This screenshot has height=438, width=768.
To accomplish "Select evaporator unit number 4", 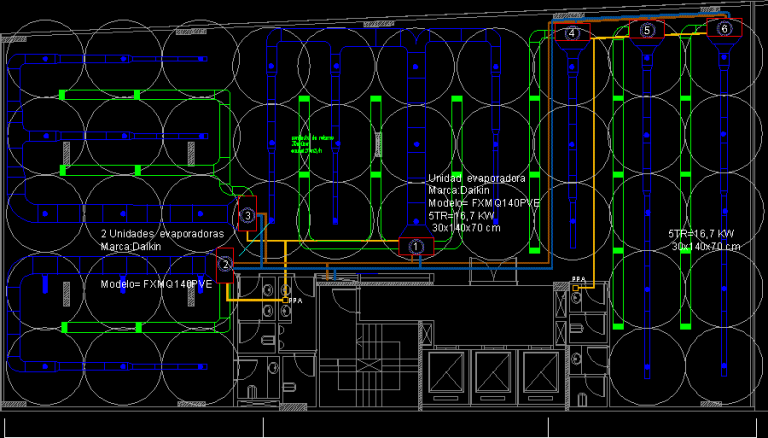I will point(572,32).
